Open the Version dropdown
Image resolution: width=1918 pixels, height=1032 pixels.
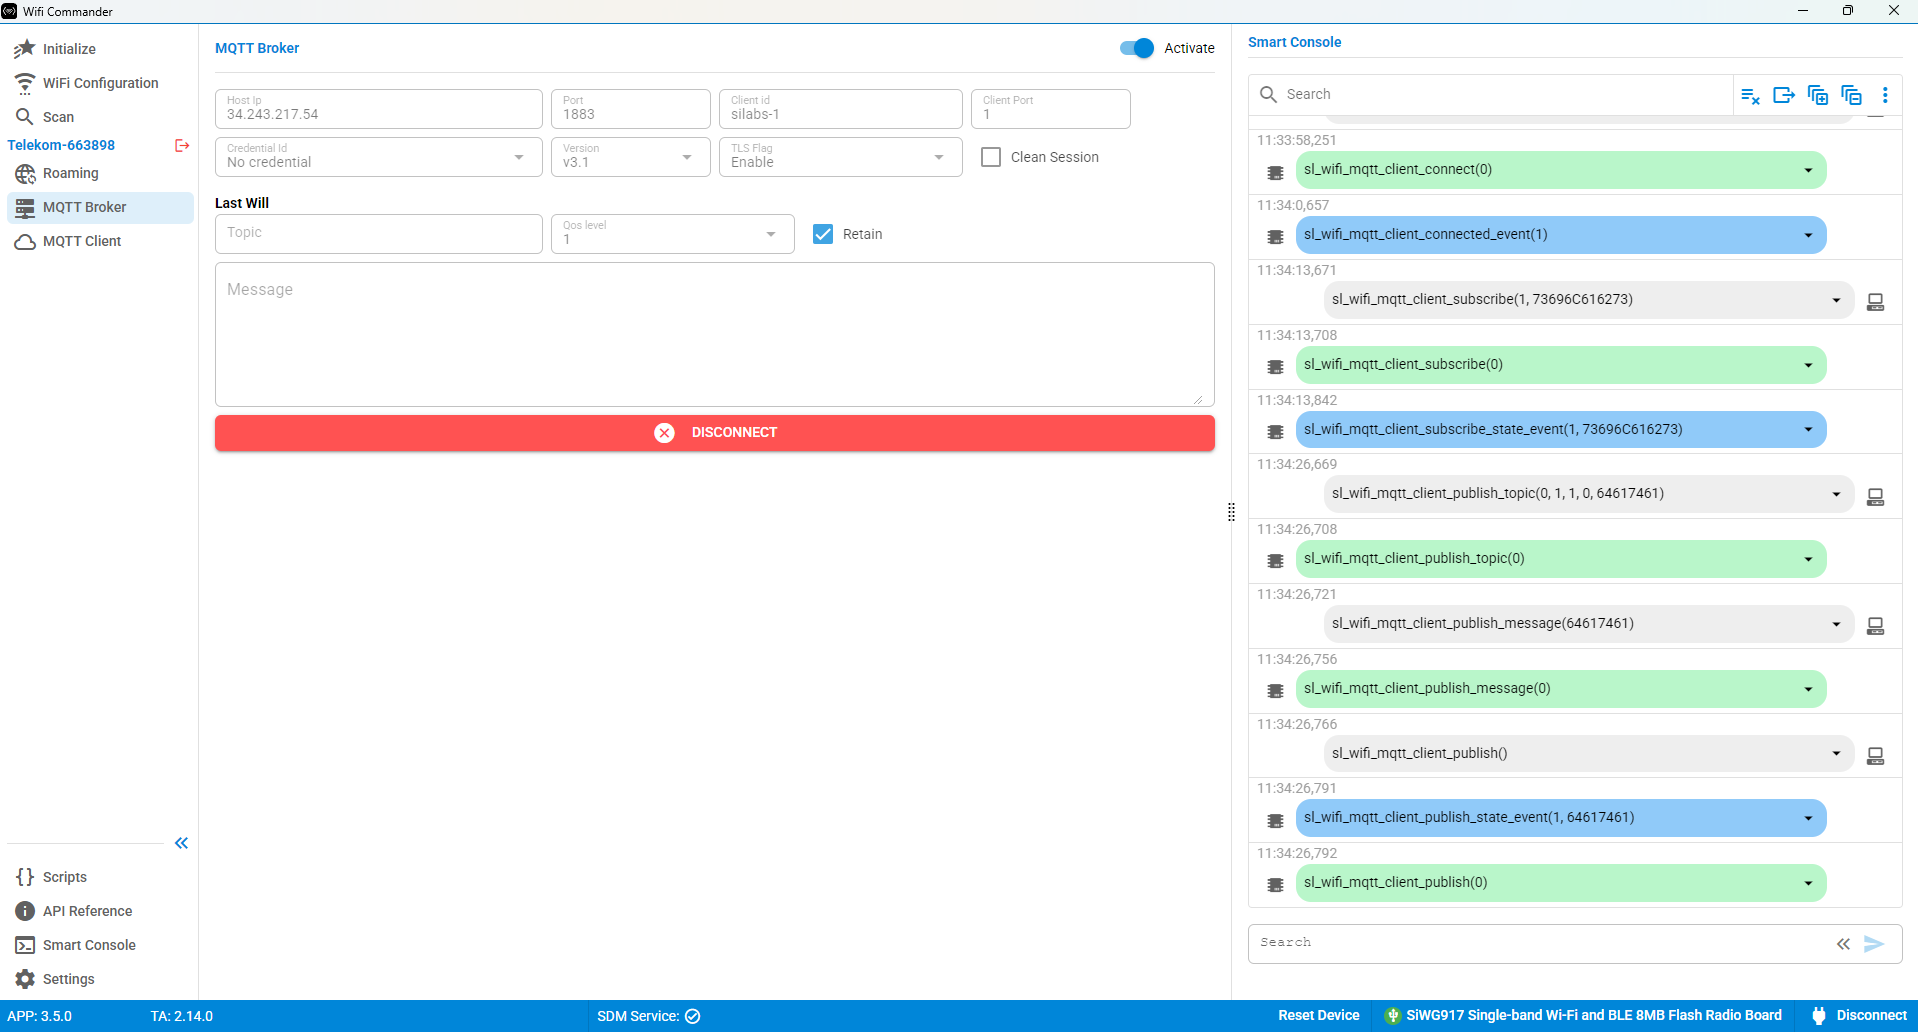631,157
